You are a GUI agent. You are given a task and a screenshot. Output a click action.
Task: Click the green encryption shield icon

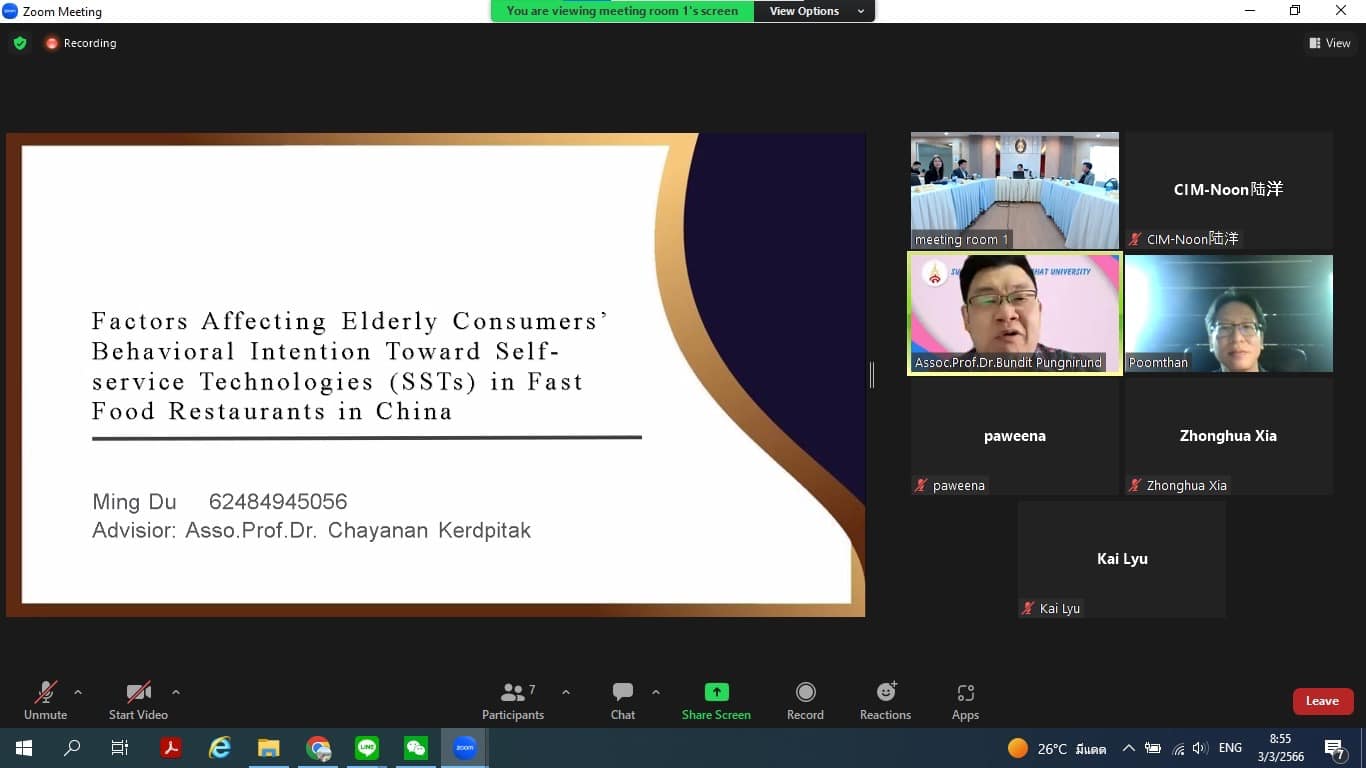(x=19, y=43)
